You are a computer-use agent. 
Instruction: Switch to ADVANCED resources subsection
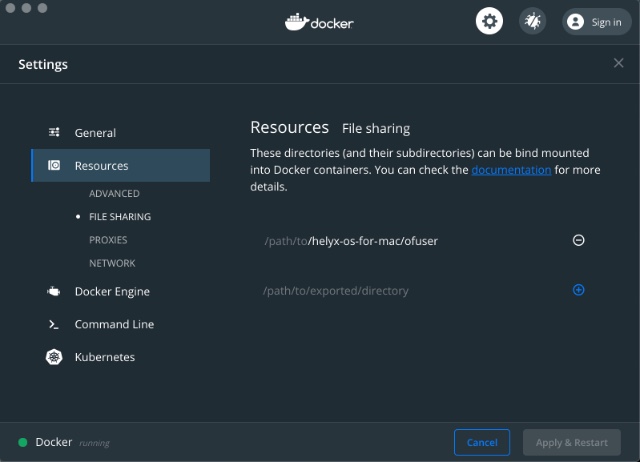[x=114, y=193]
